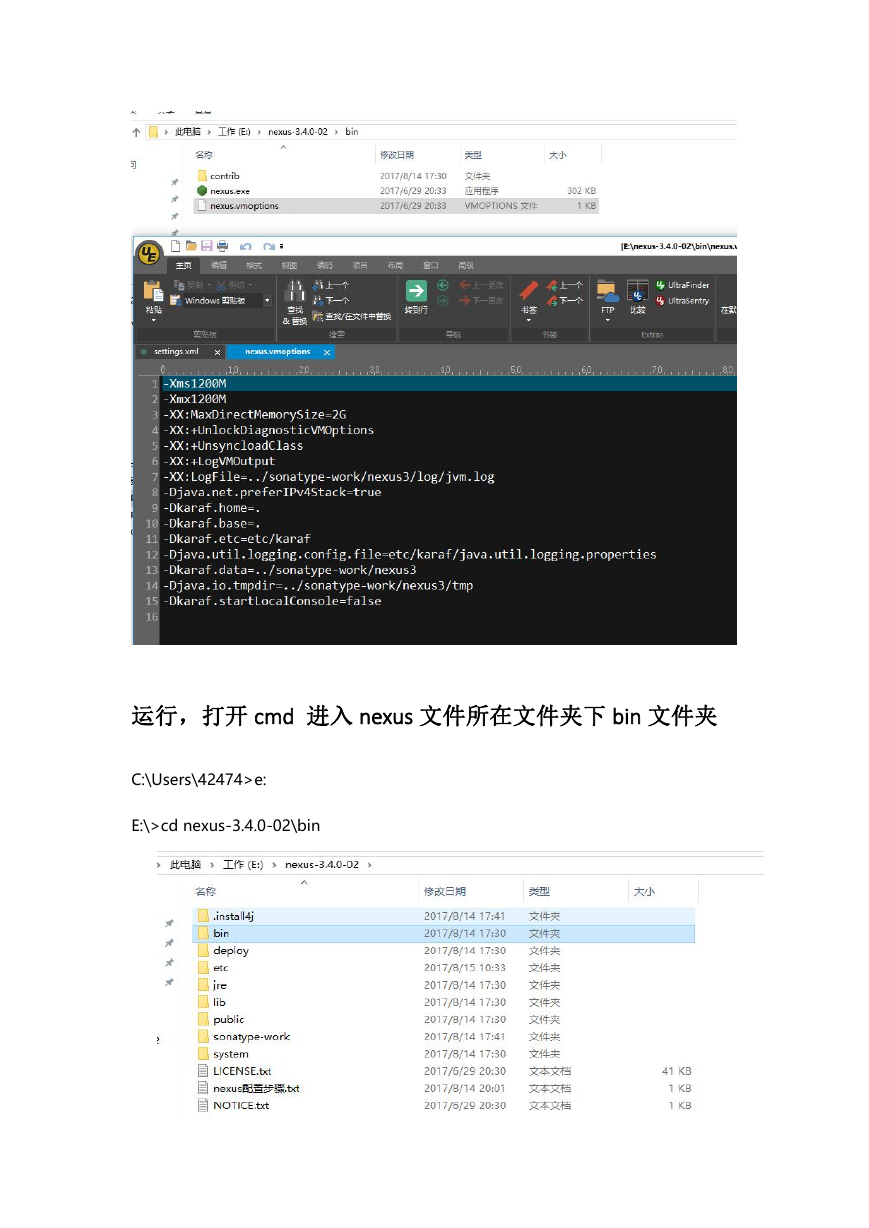Click 上一个 in the 搜索 group

pos(331,285)
